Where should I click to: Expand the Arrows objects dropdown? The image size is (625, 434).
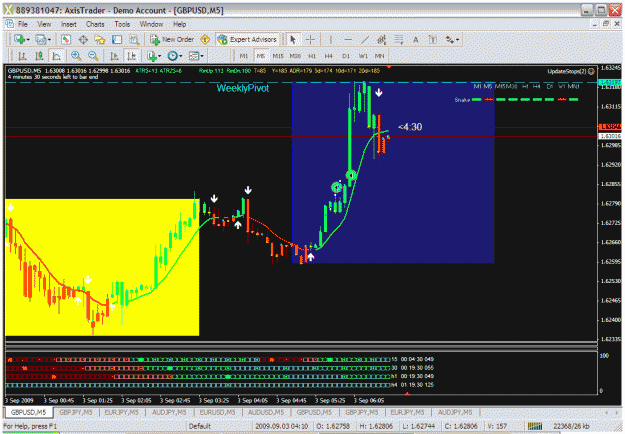[458, 40]
